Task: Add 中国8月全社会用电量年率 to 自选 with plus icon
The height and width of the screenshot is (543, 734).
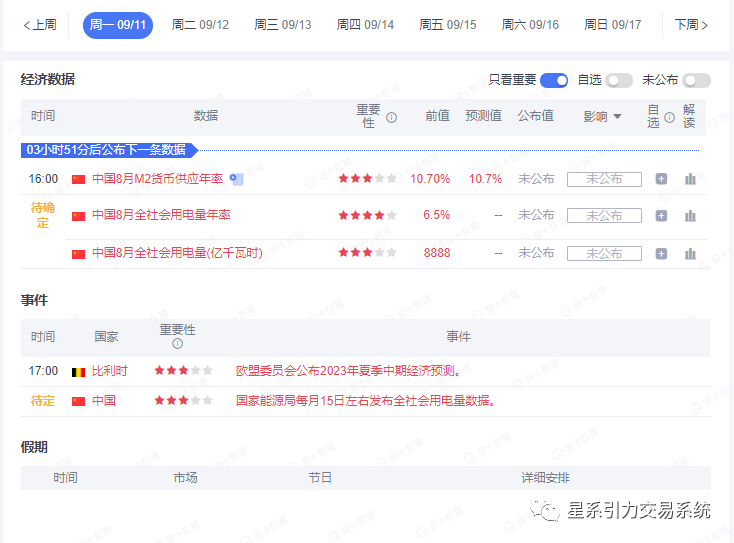Action: (x=661, y=216)
